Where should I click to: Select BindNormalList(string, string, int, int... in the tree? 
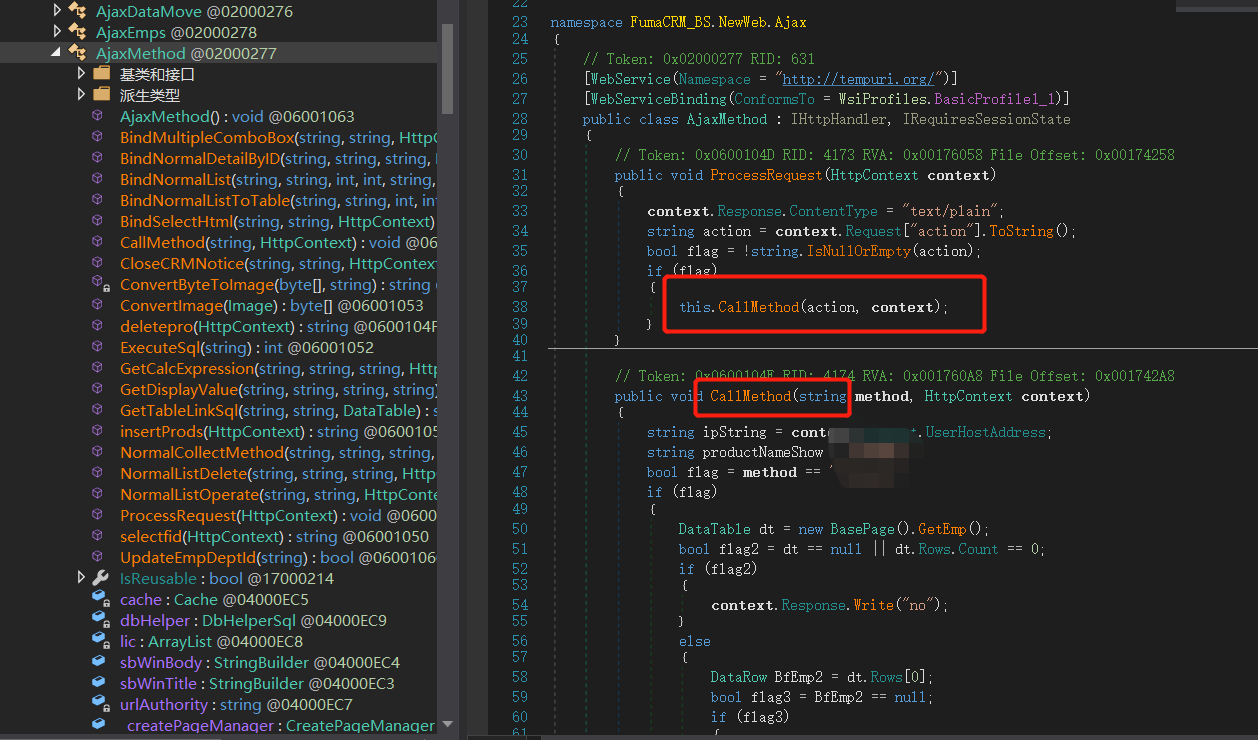pyautogui.click(x=278, y=179)
